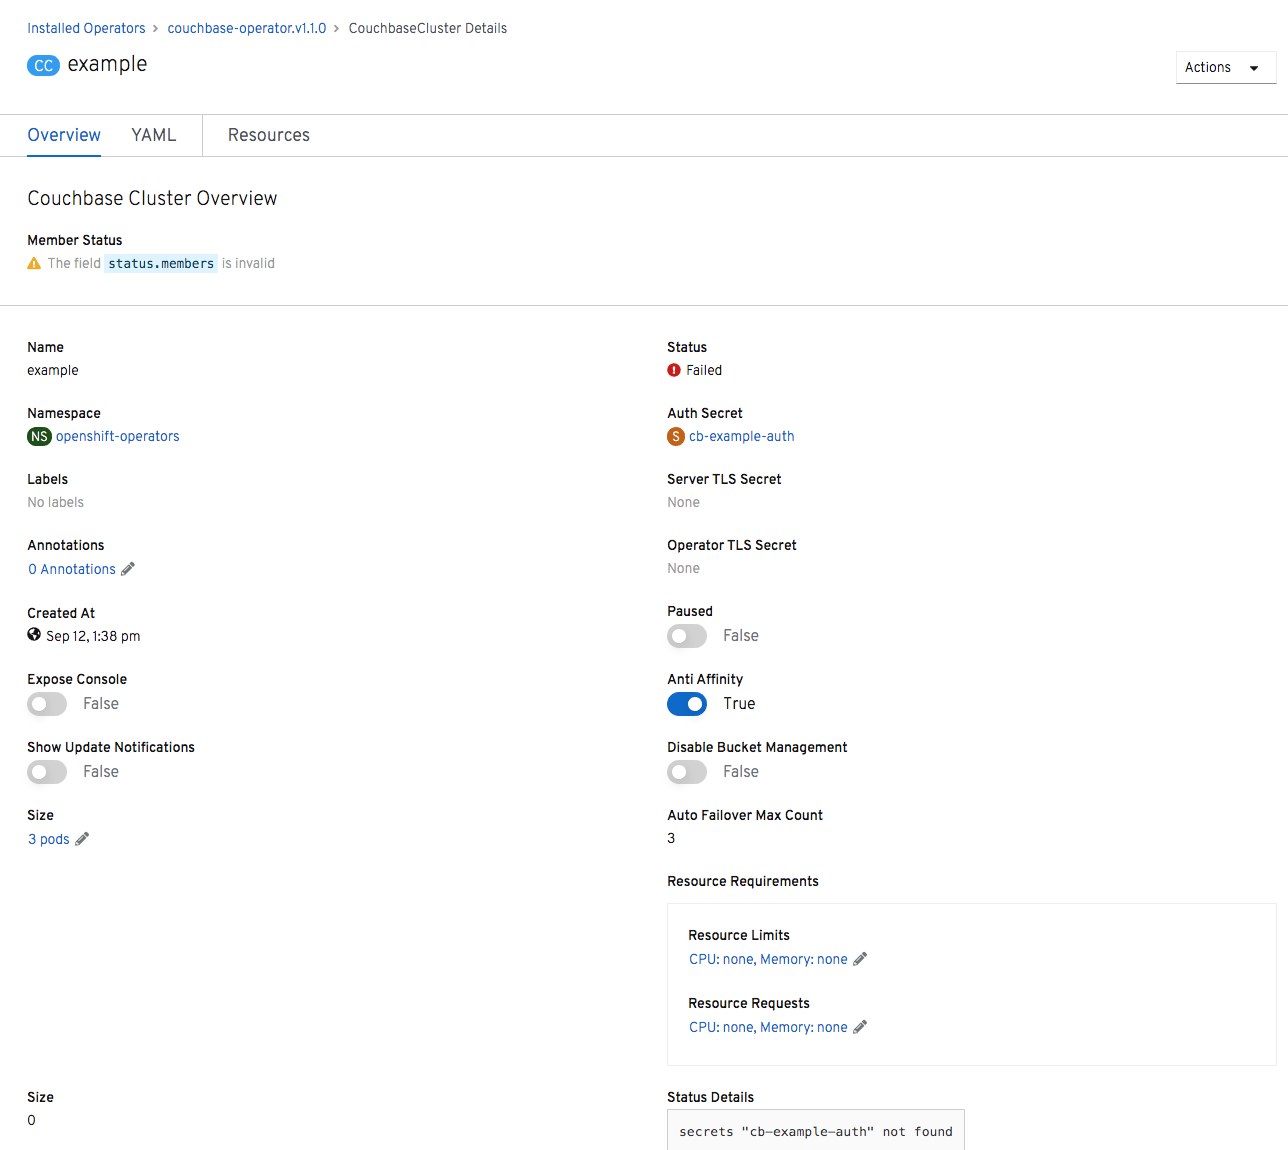Viewport: 1288px width, 1150px height.
Task: Click the CouchbaseCluster Details breadcrumb text
Action: [428, 28]
